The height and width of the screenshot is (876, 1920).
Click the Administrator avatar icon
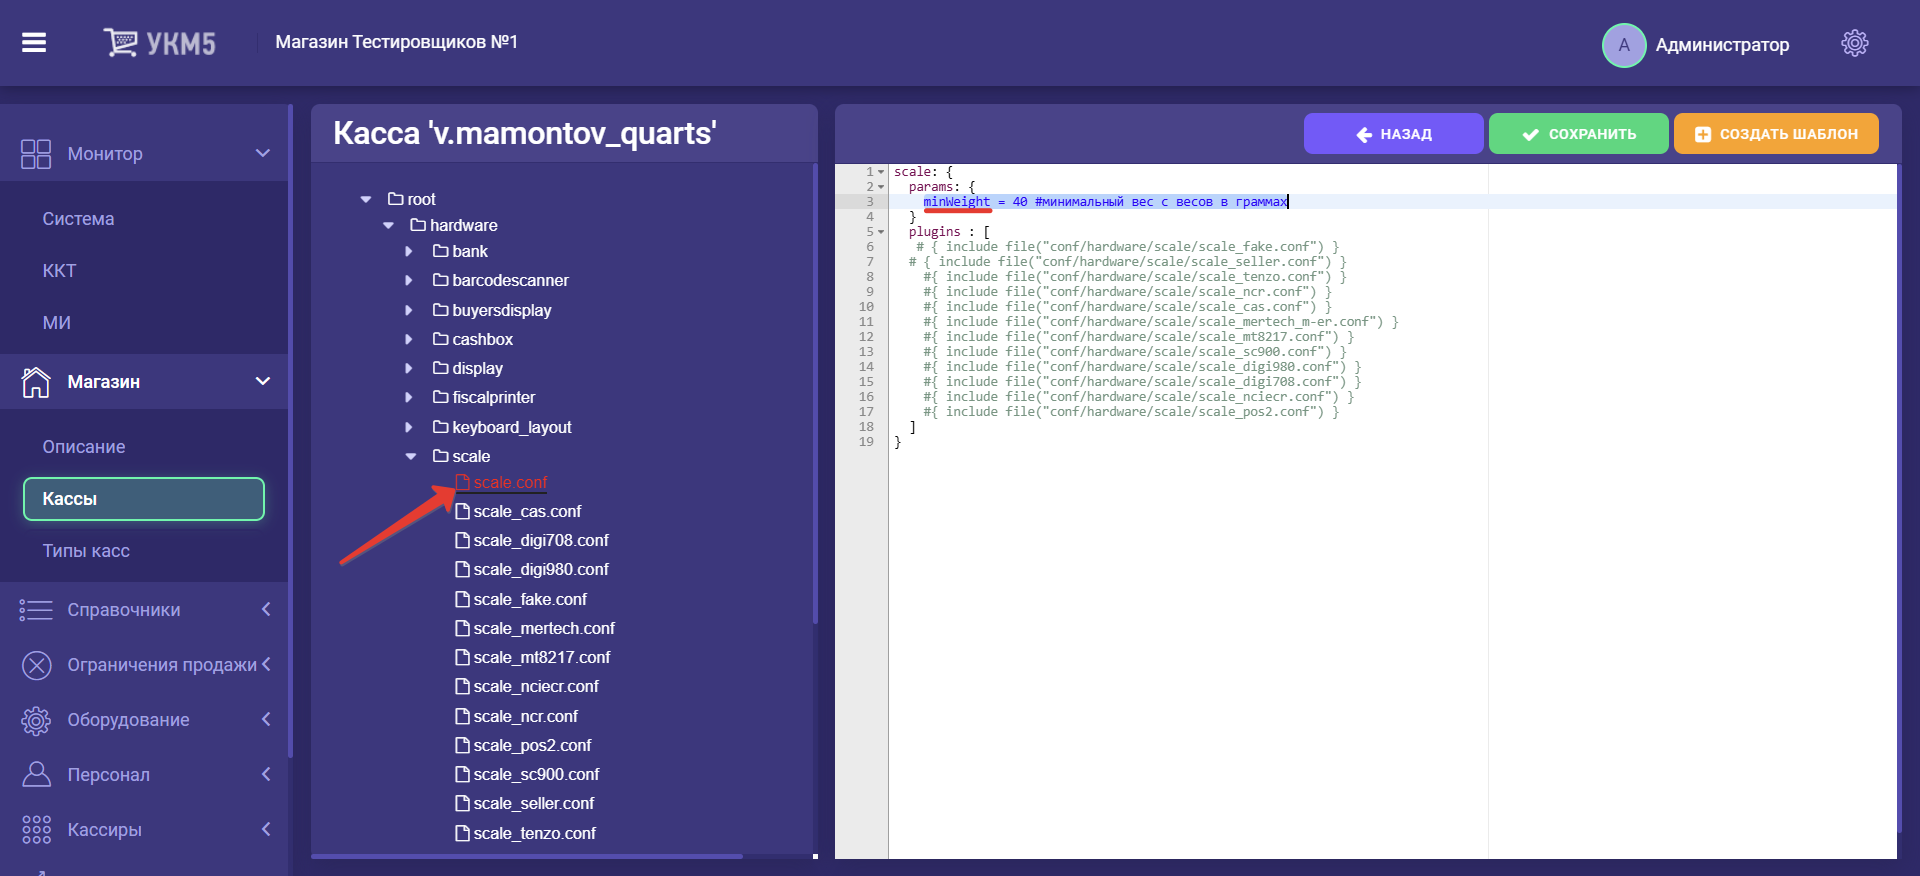(x=1624, y=45)
